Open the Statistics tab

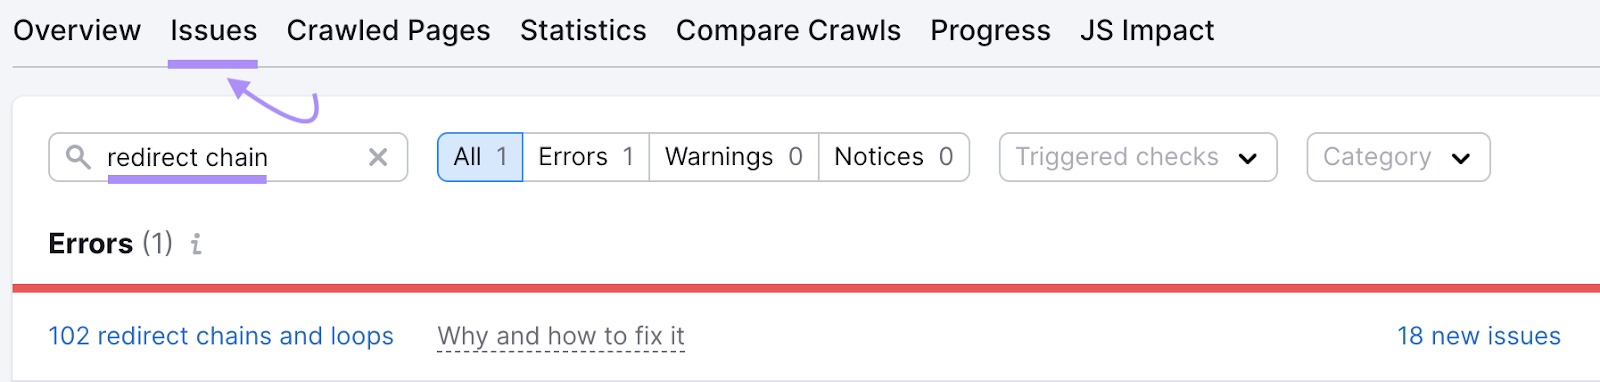[583, 31]
